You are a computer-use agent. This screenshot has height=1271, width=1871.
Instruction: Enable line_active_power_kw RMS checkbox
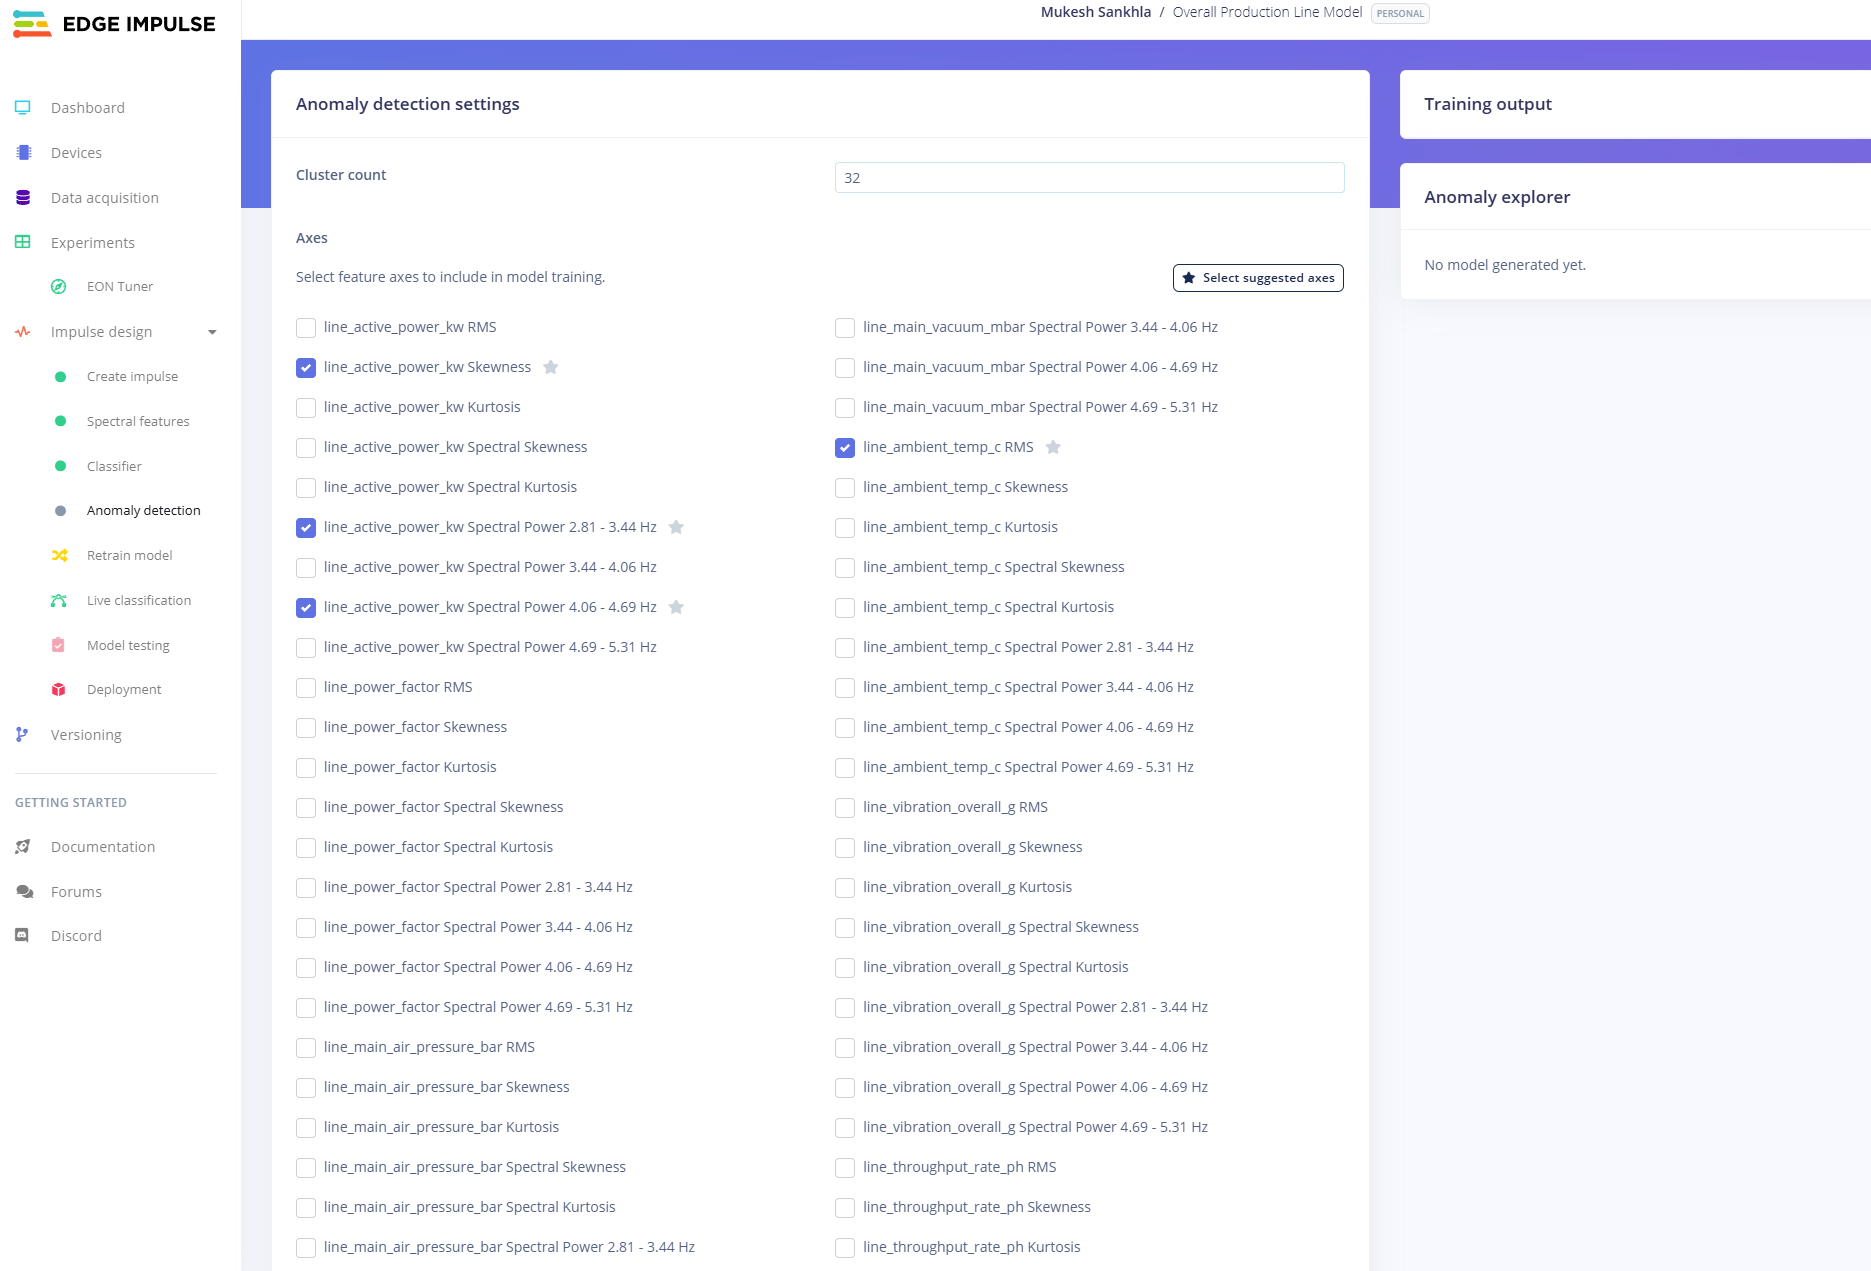coord(306,327)
